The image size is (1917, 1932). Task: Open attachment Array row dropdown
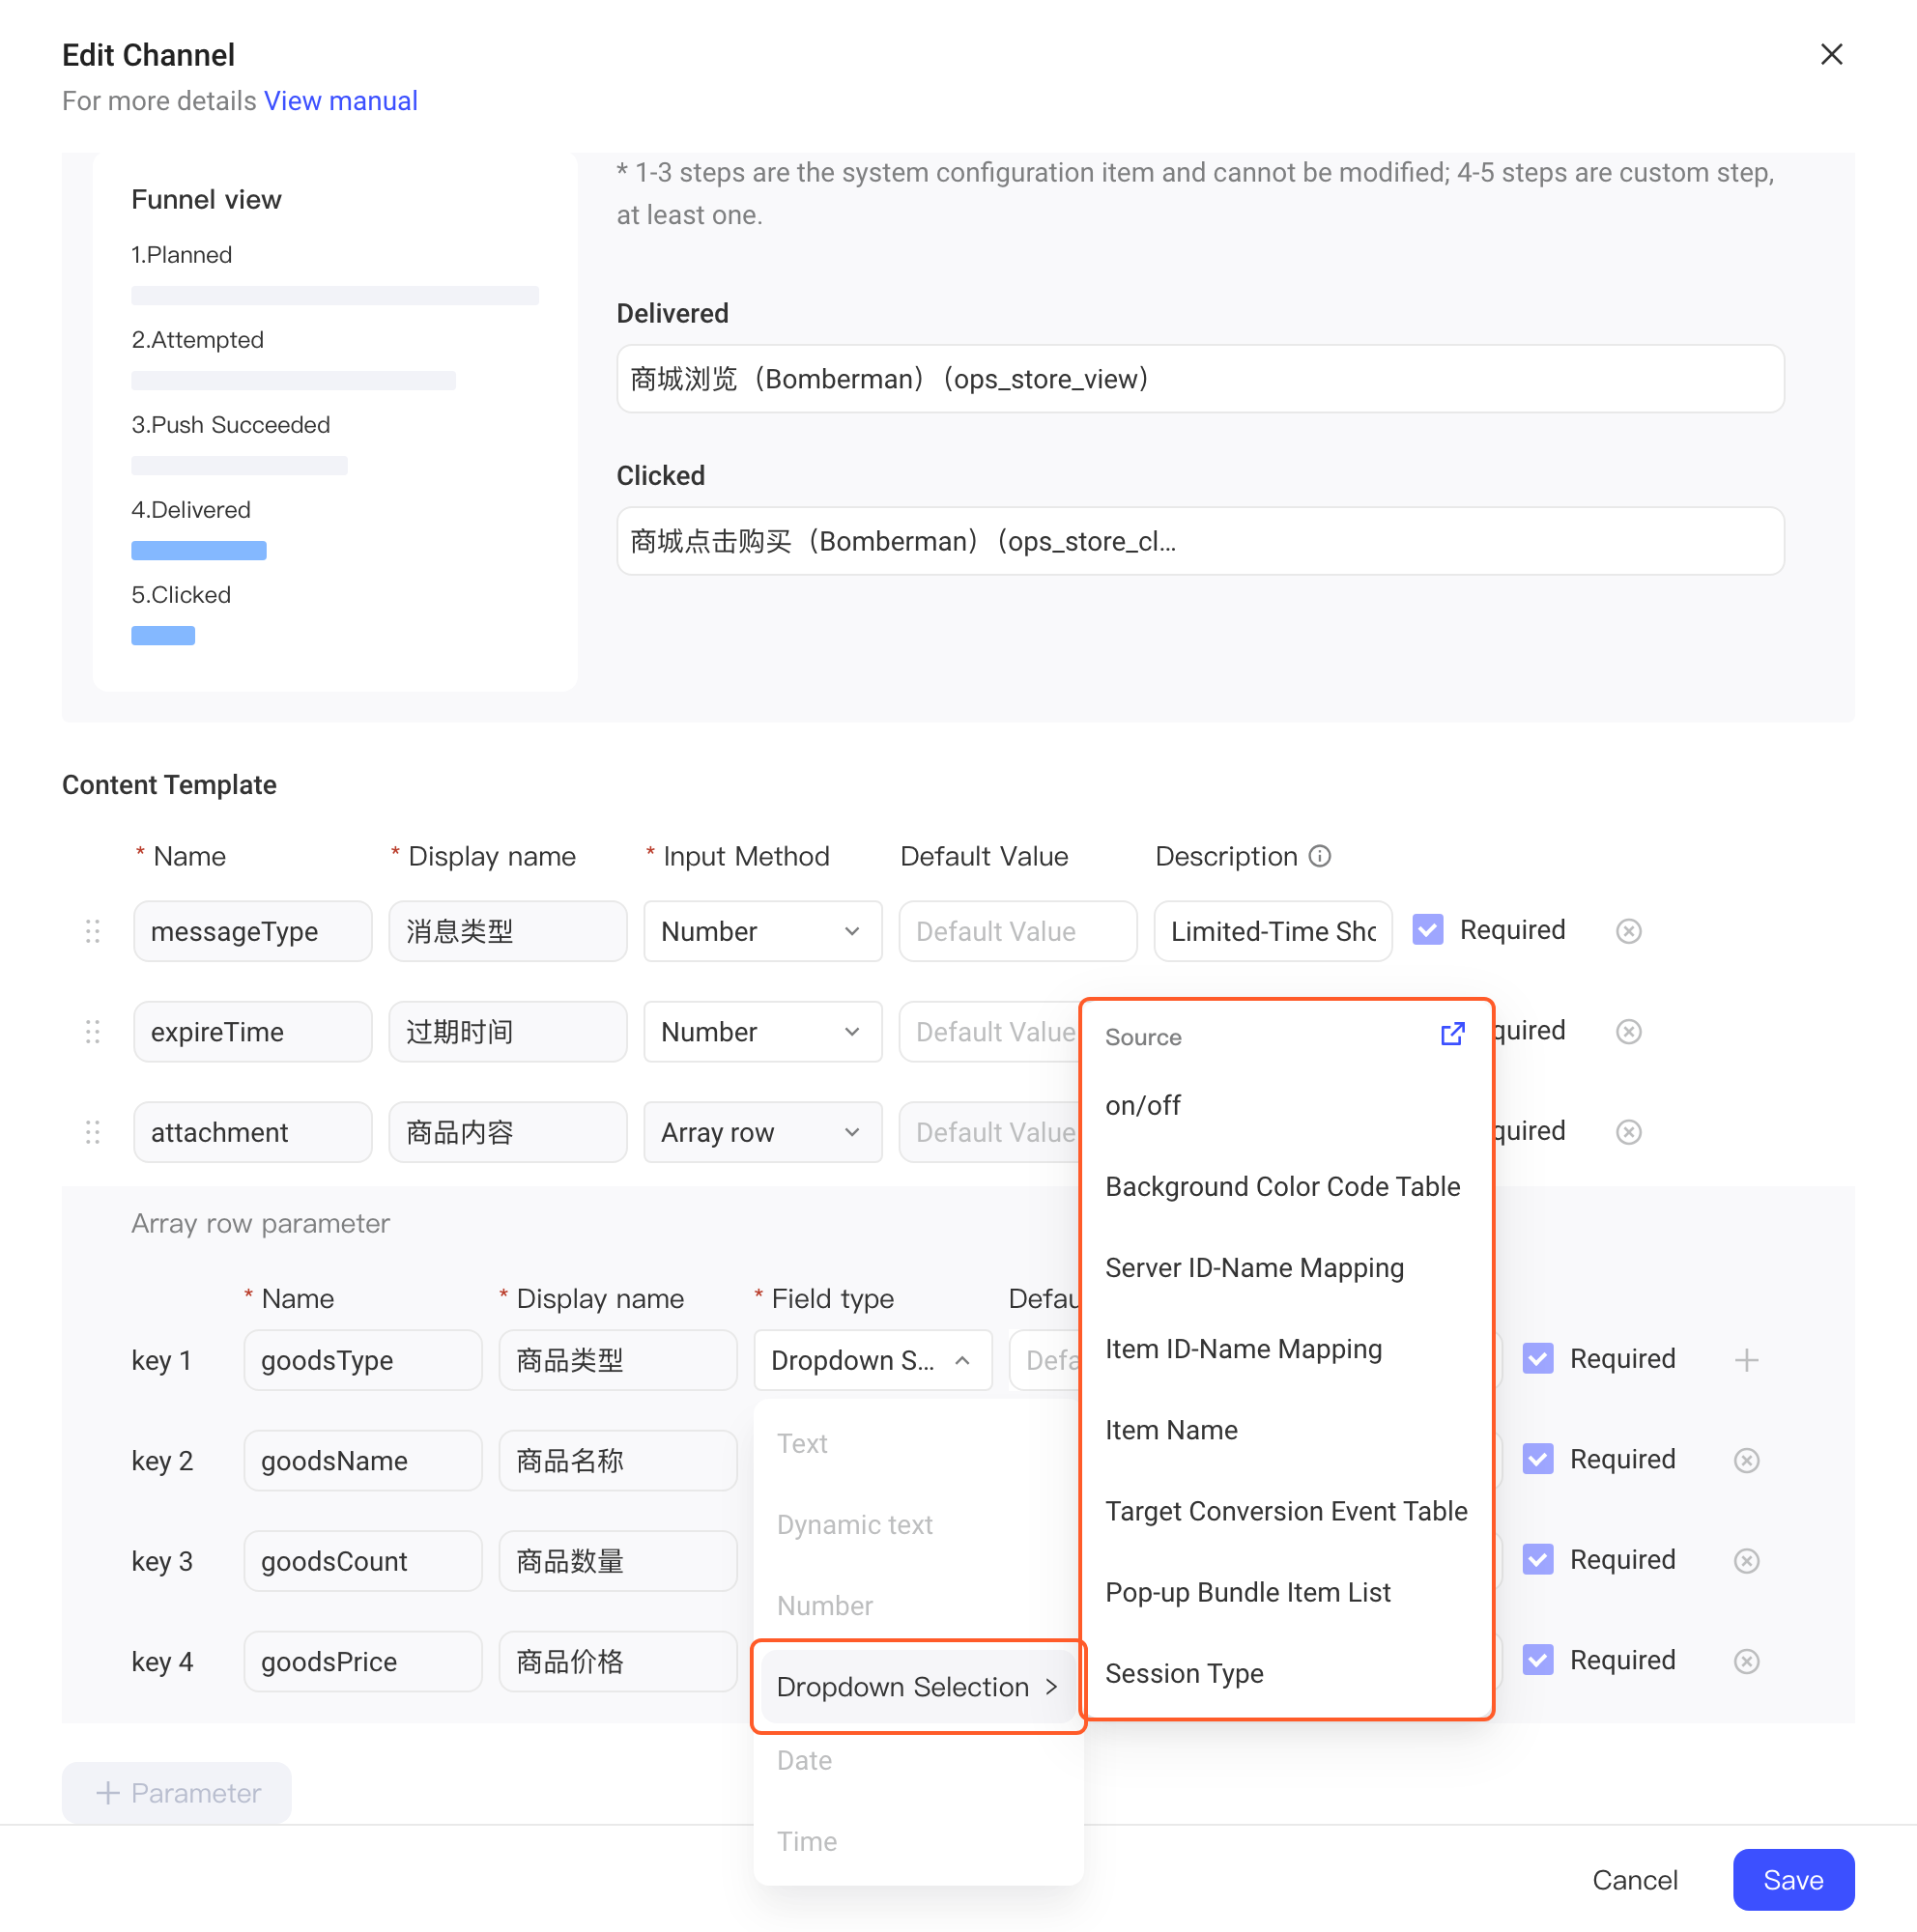click(762, 1132)
